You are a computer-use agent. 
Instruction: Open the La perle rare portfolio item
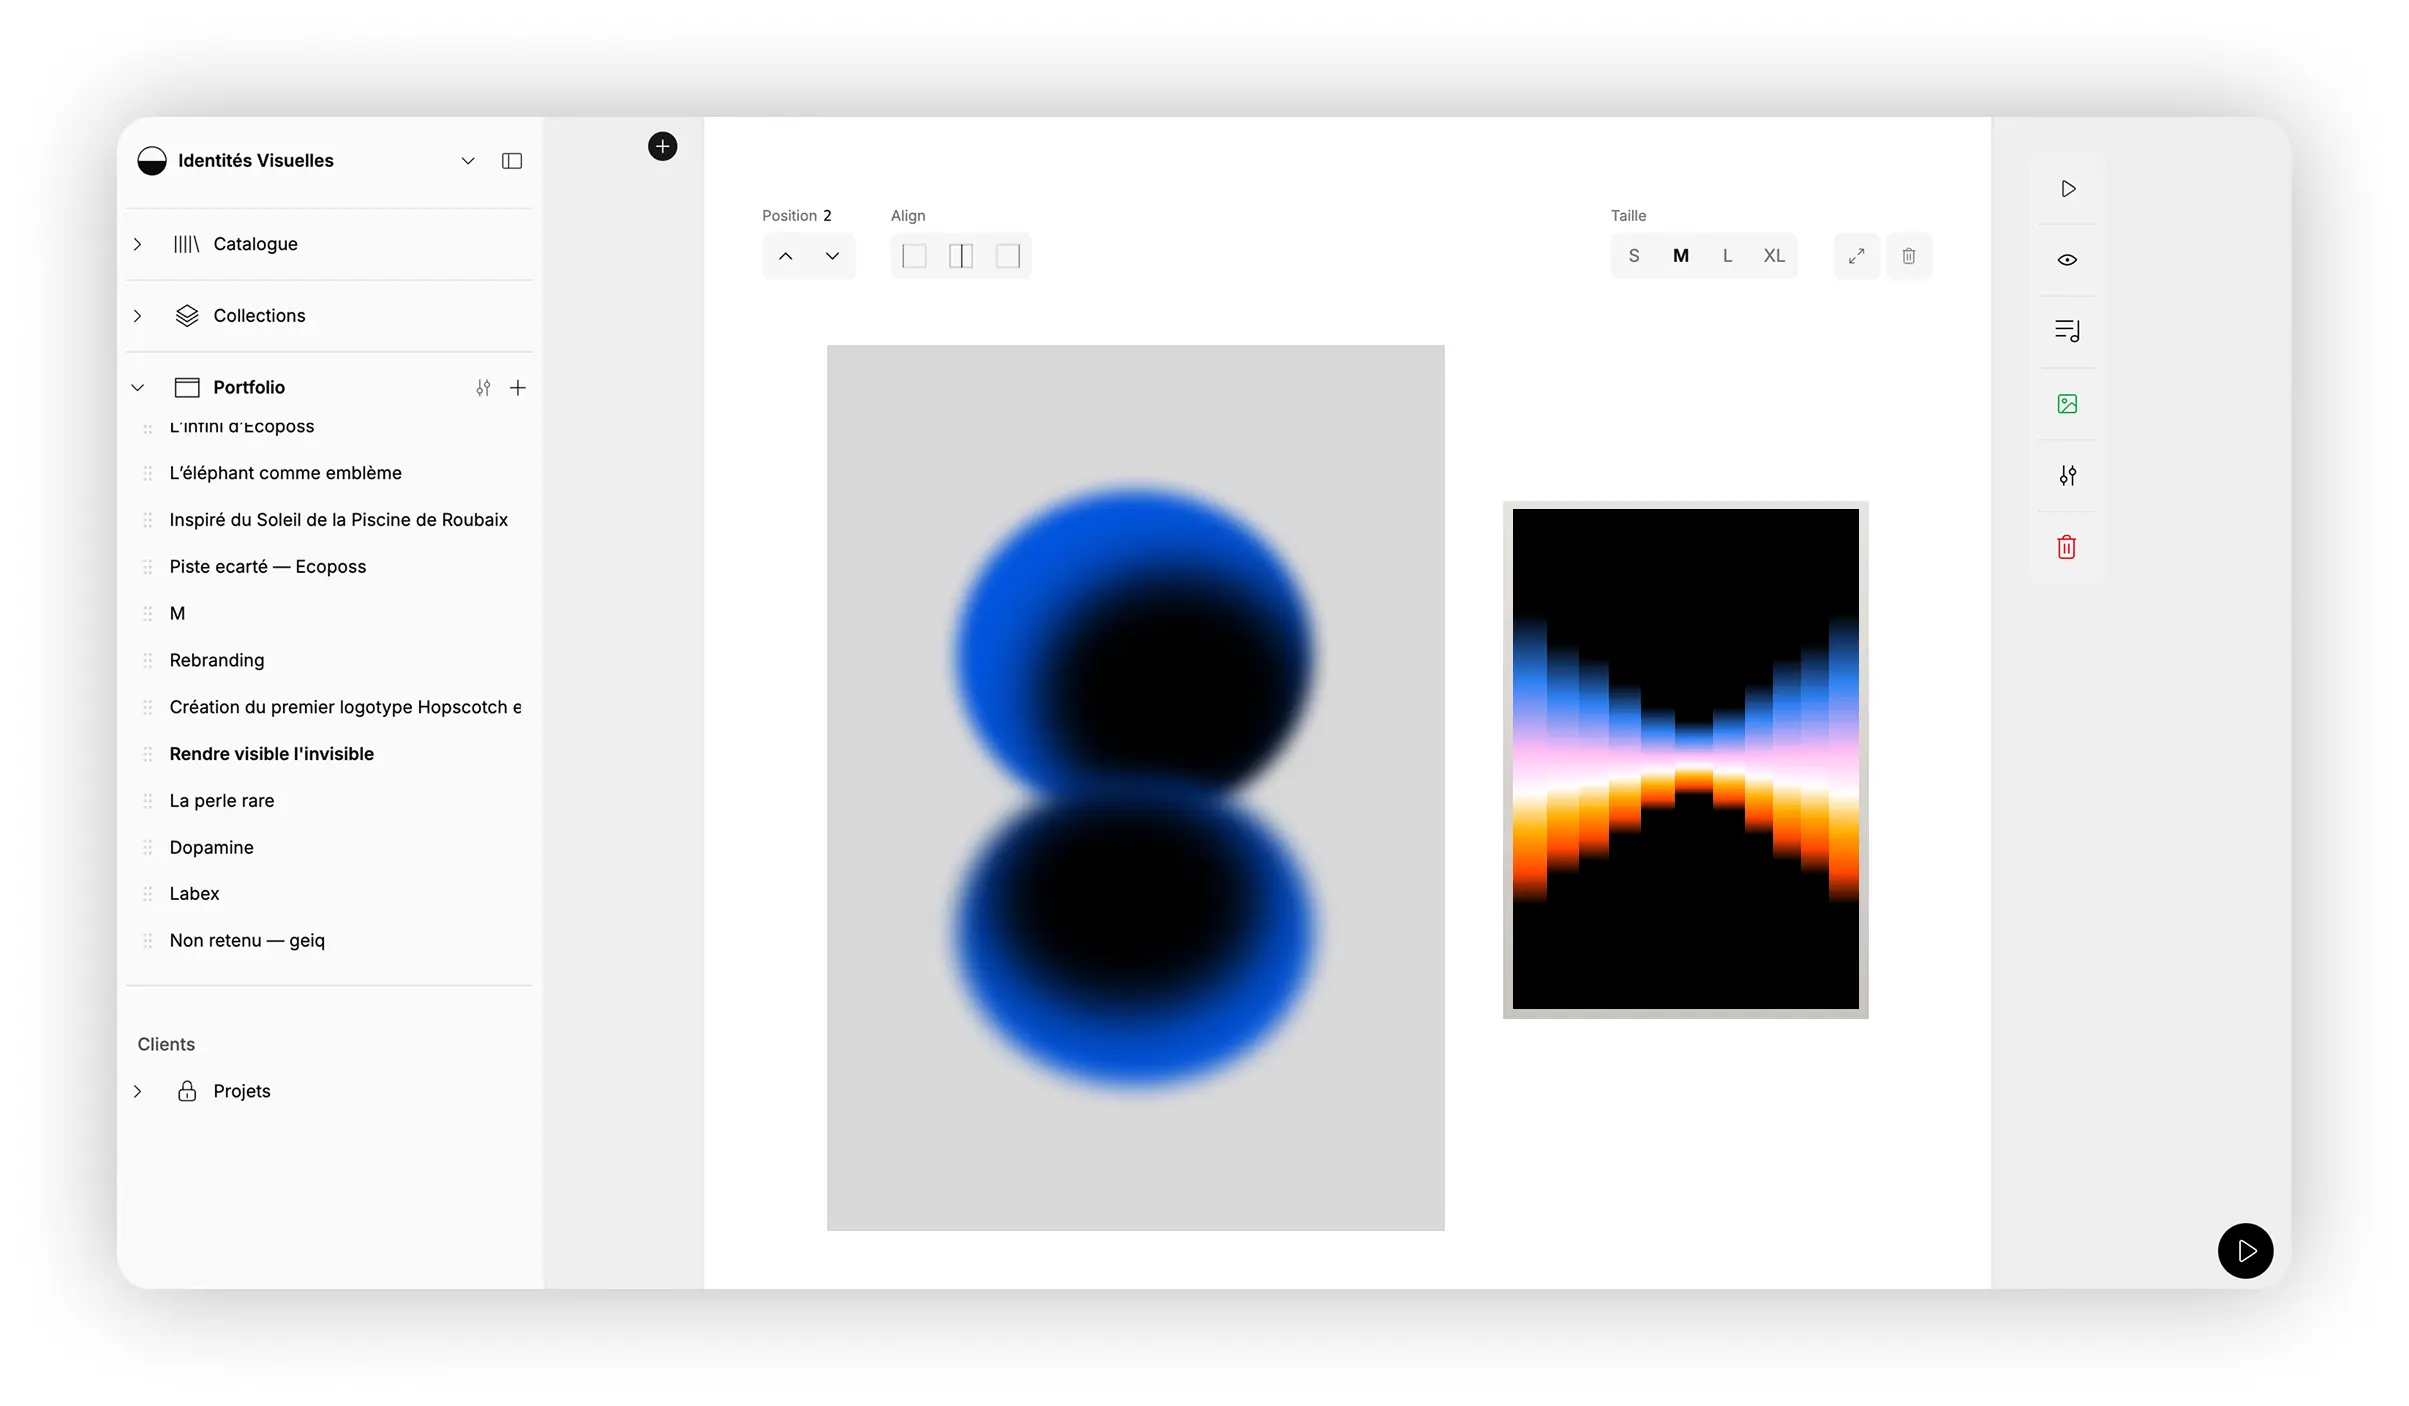[222, 801]
